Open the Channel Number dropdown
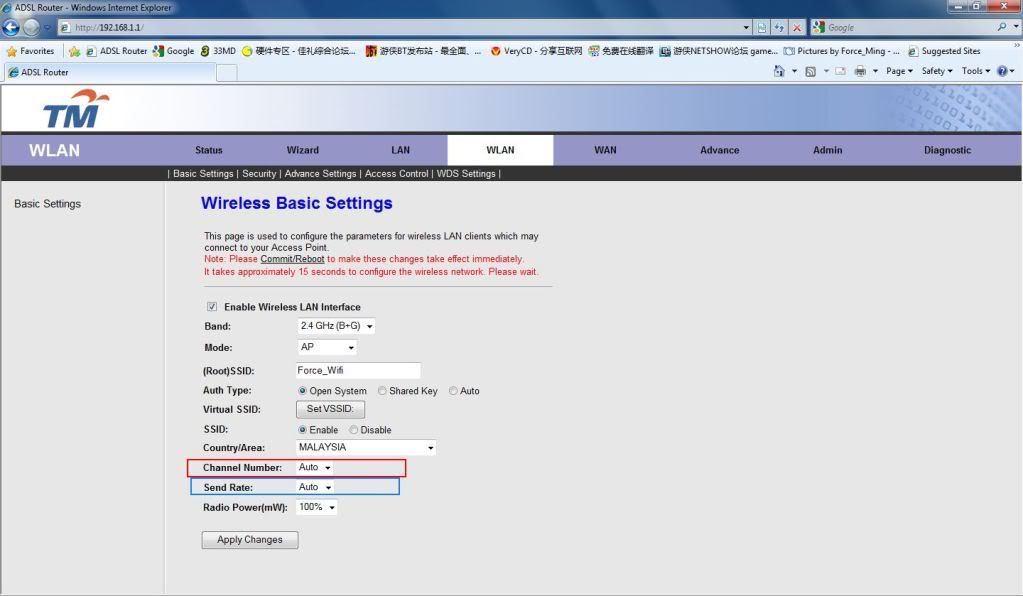Image resolution: width=1023 pixels, height=596 pixels. (x=315, y=468)
